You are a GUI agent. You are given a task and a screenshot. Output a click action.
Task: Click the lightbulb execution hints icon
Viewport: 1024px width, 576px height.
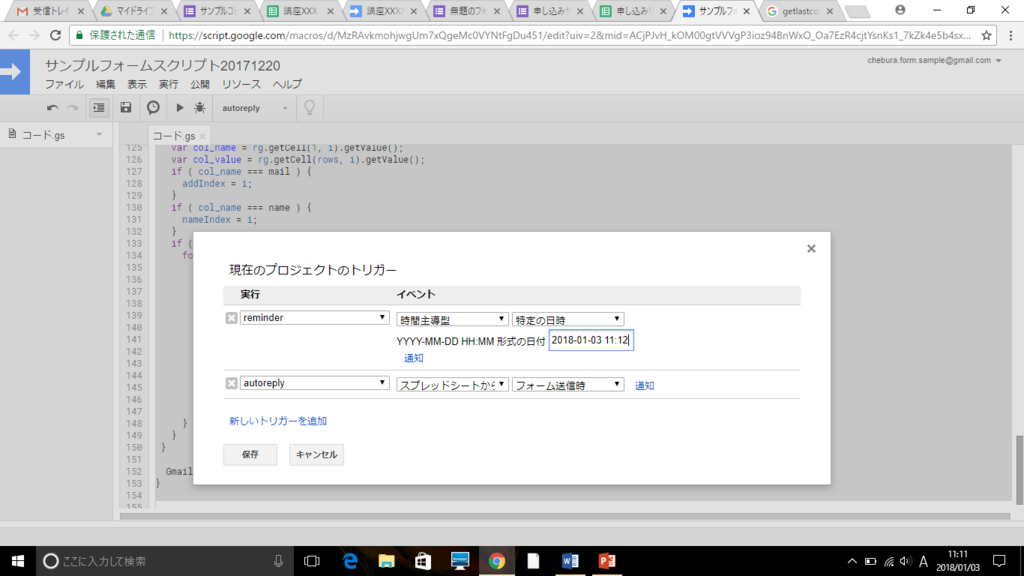310,108
